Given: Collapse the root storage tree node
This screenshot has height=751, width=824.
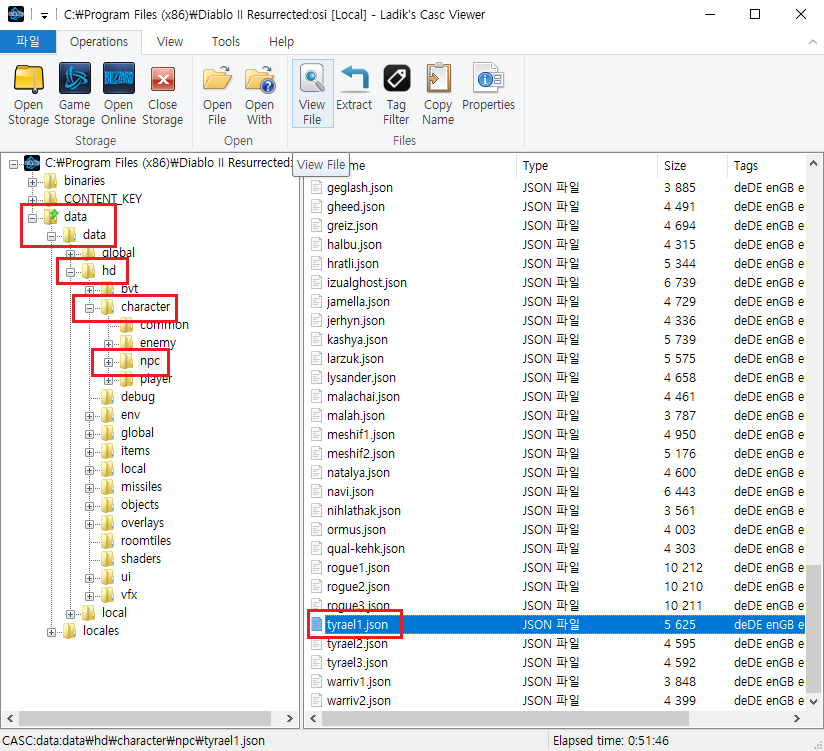Looking at the screenshot, I should pyautogui.click(x=14, y=164).
